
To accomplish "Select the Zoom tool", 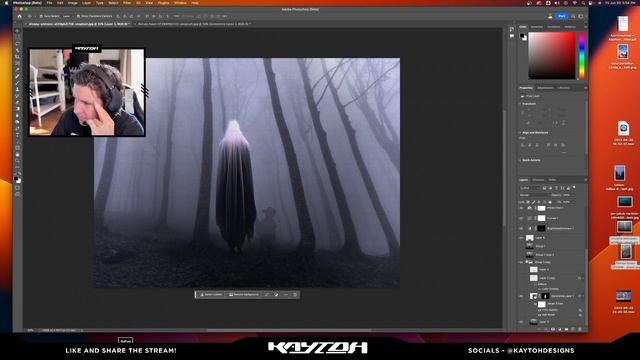I will coord(17,161).
